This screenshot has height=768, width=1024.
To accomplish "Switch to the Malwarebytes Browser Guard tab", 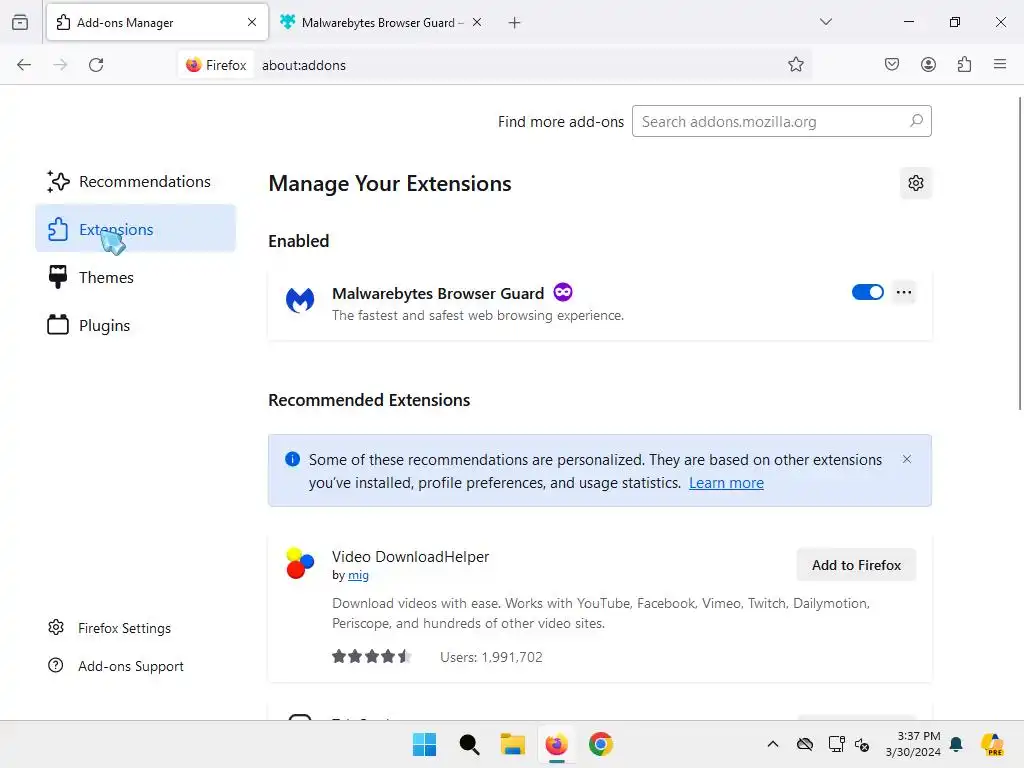I will pos(381,22).
